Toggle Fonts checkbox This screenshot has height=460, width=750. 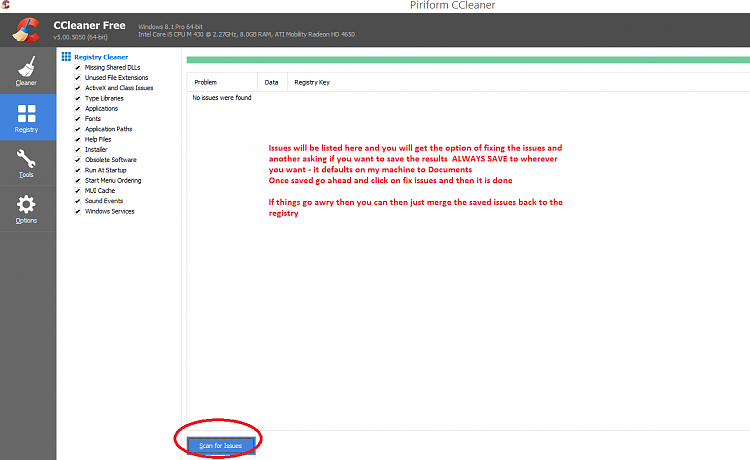[77, 119]
